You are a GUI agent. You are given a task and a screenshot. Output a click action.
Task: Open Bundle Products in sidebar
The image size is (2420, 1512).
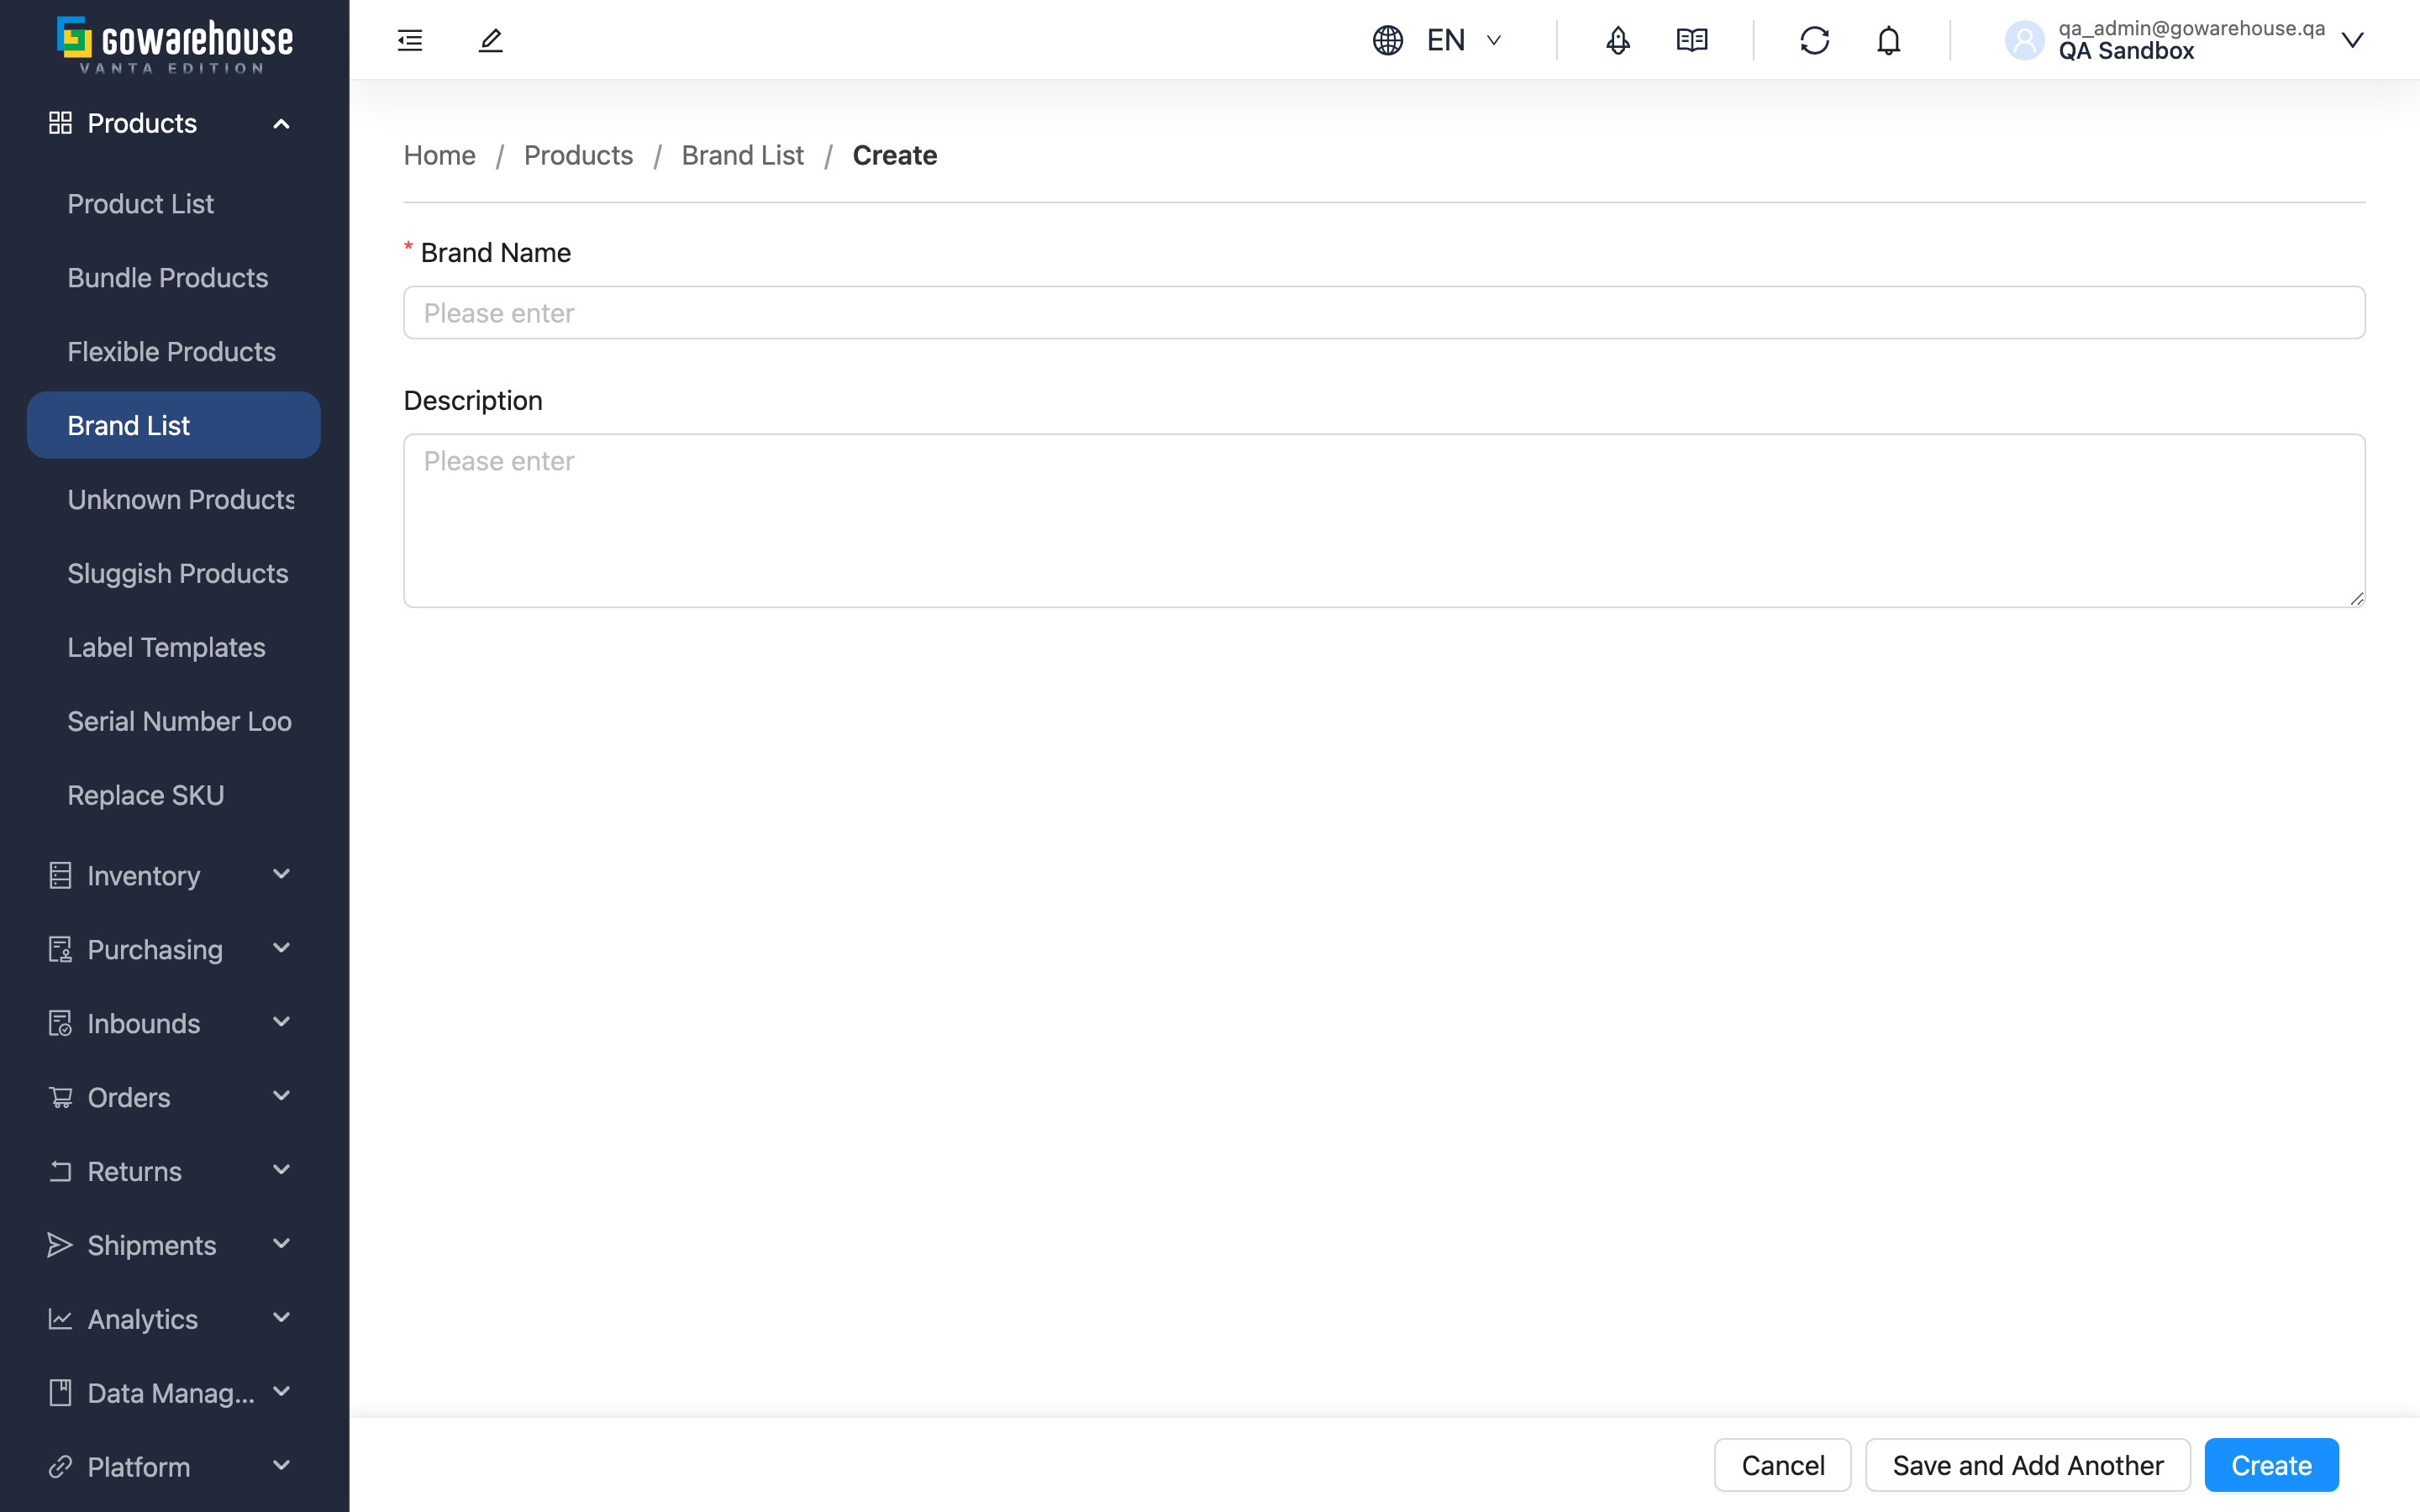click(174, 278)
